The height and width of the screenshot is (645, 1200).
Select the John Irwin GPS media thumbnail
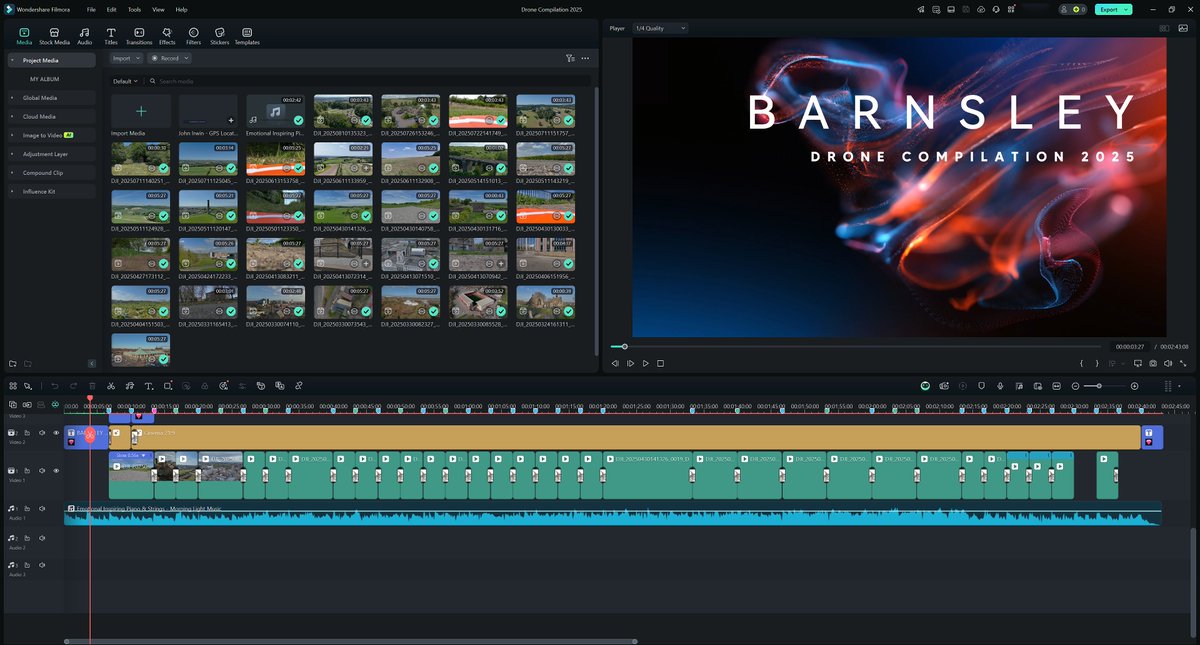point(207,113)
